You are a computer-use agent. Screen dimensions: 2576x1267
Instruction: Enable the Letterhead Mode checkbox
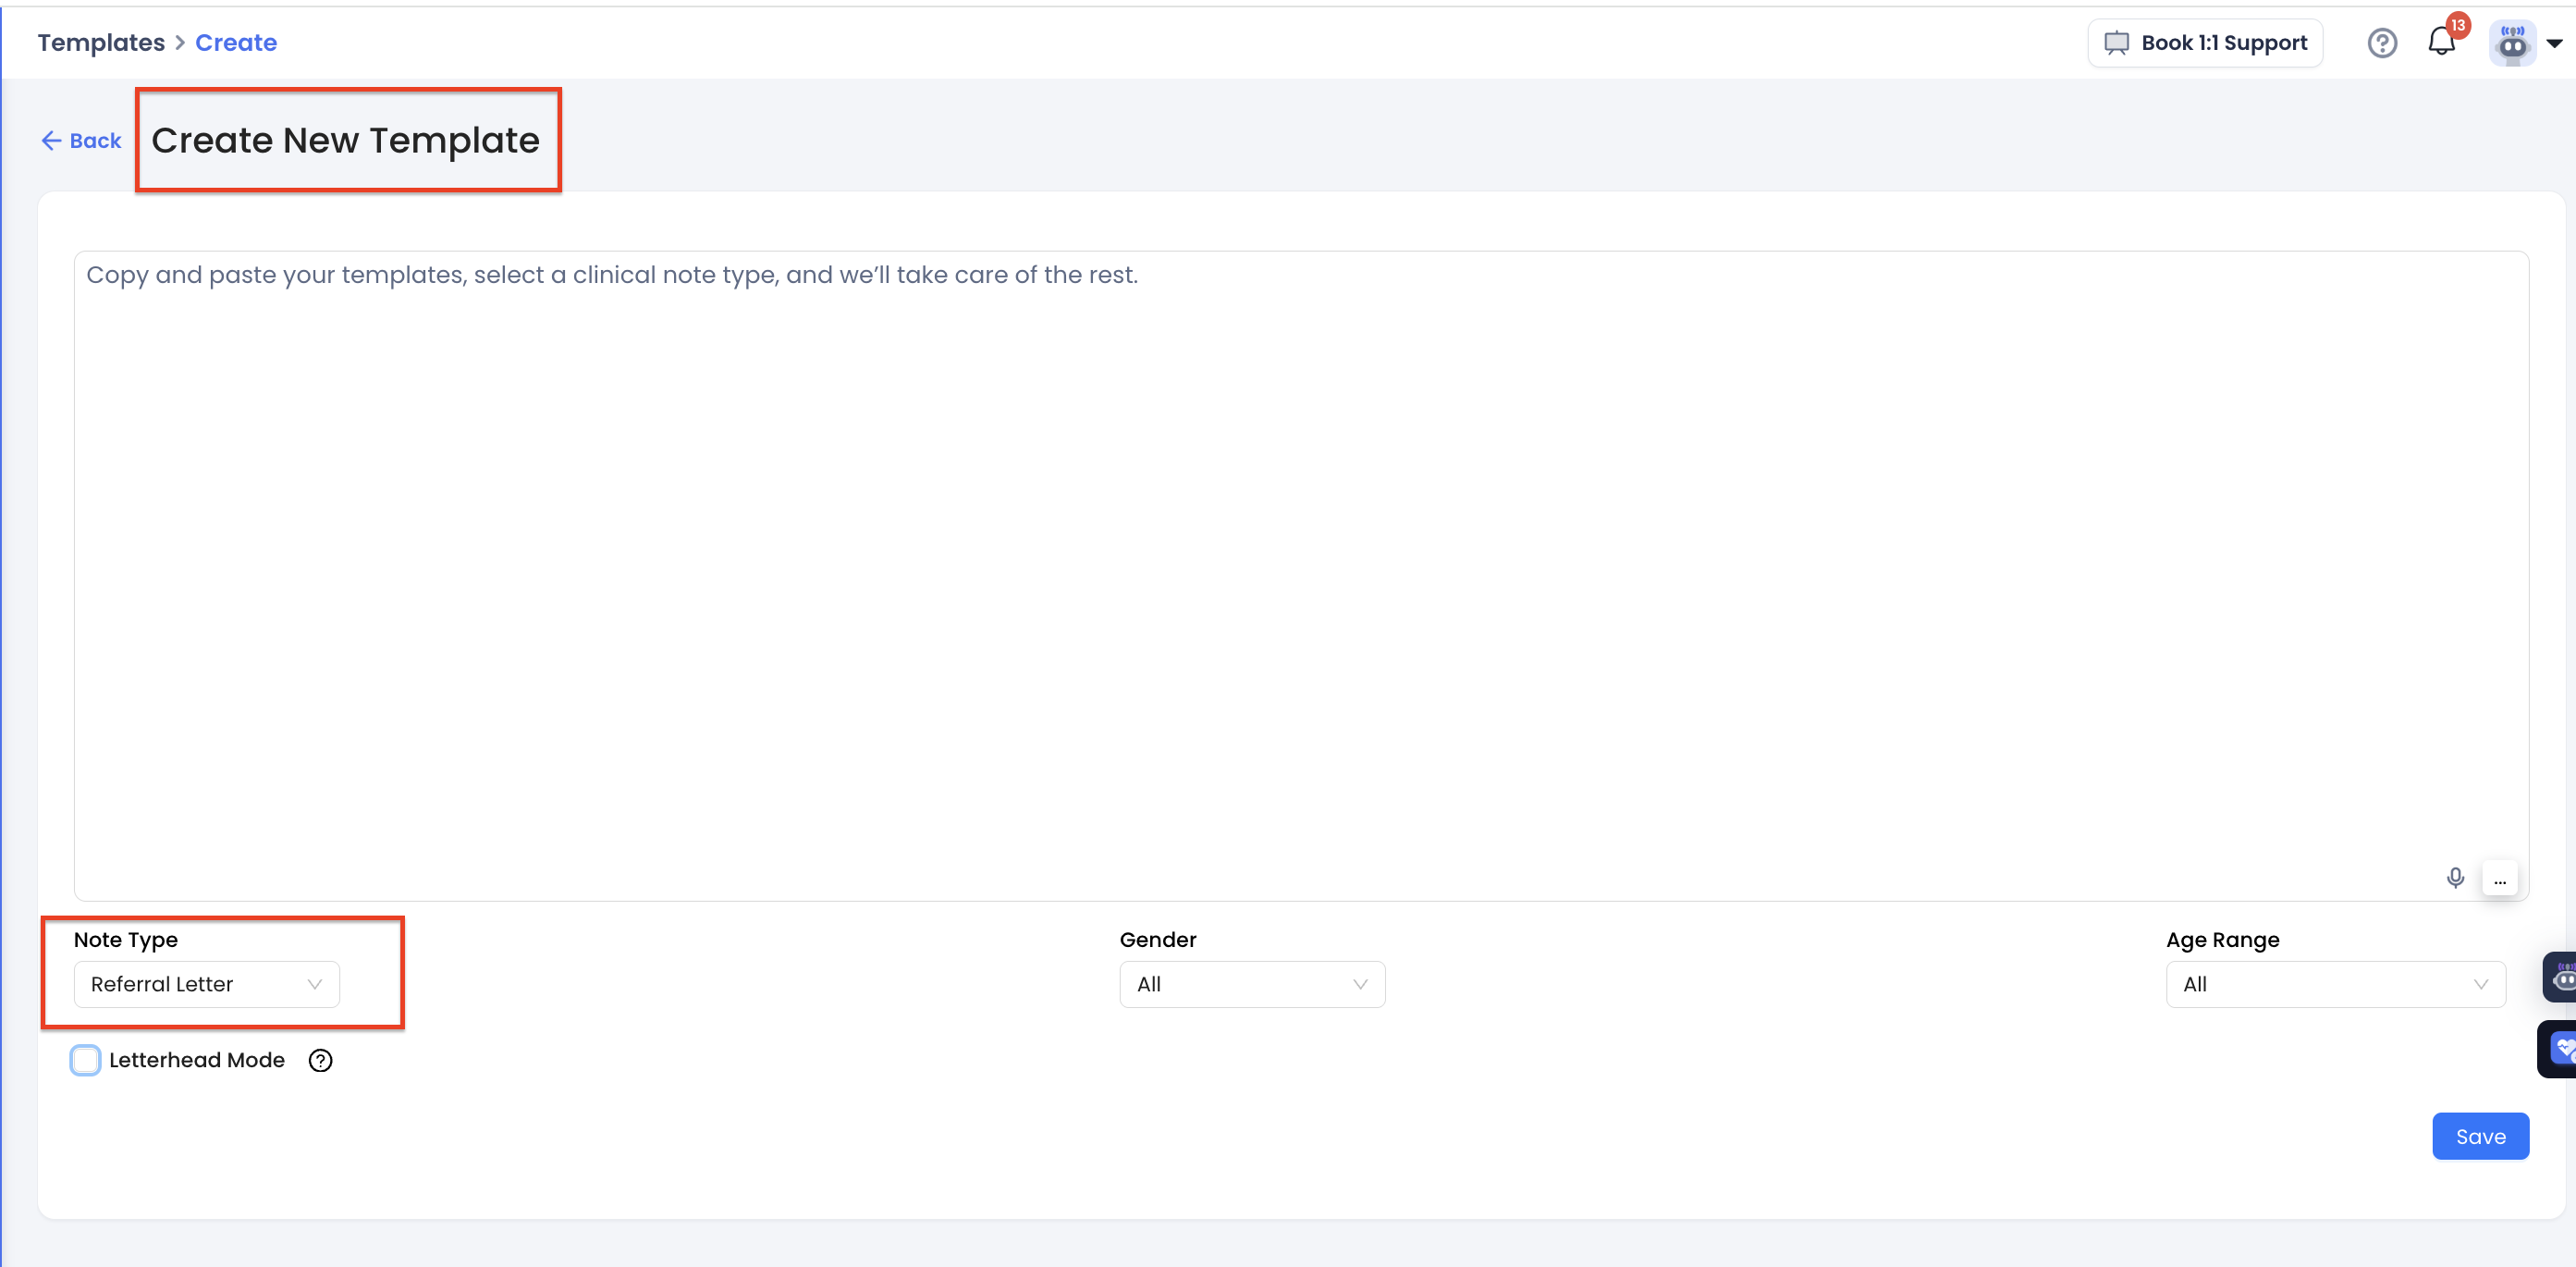[86, 1060]
